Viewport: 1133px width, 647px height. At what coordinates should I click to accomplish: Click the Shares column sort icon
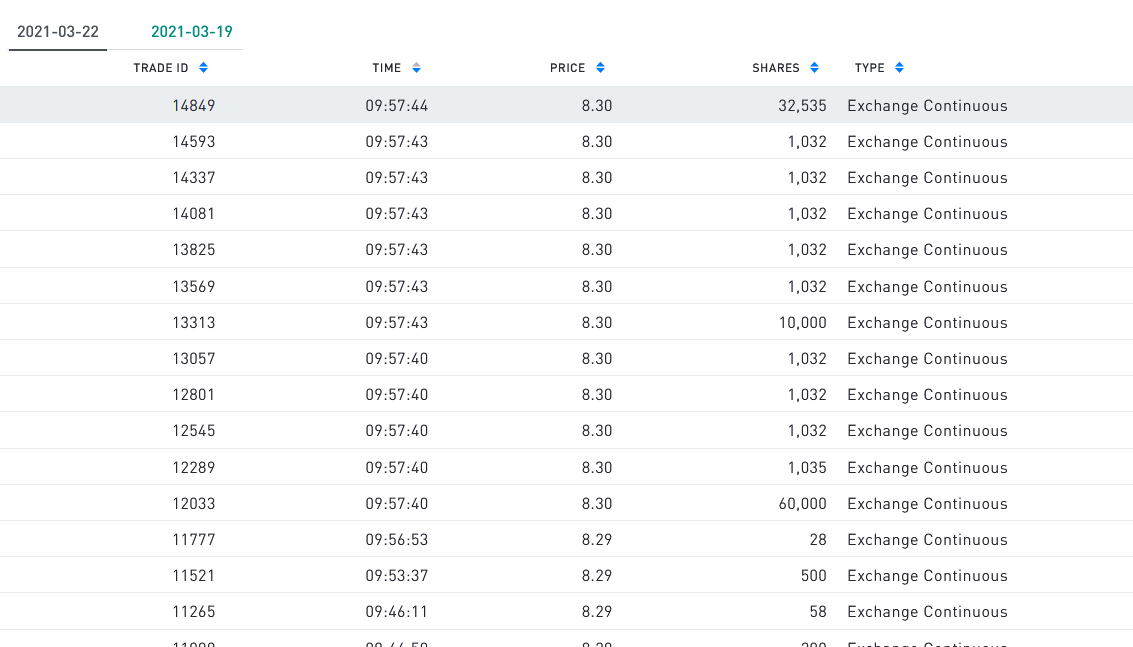(814, 68)
